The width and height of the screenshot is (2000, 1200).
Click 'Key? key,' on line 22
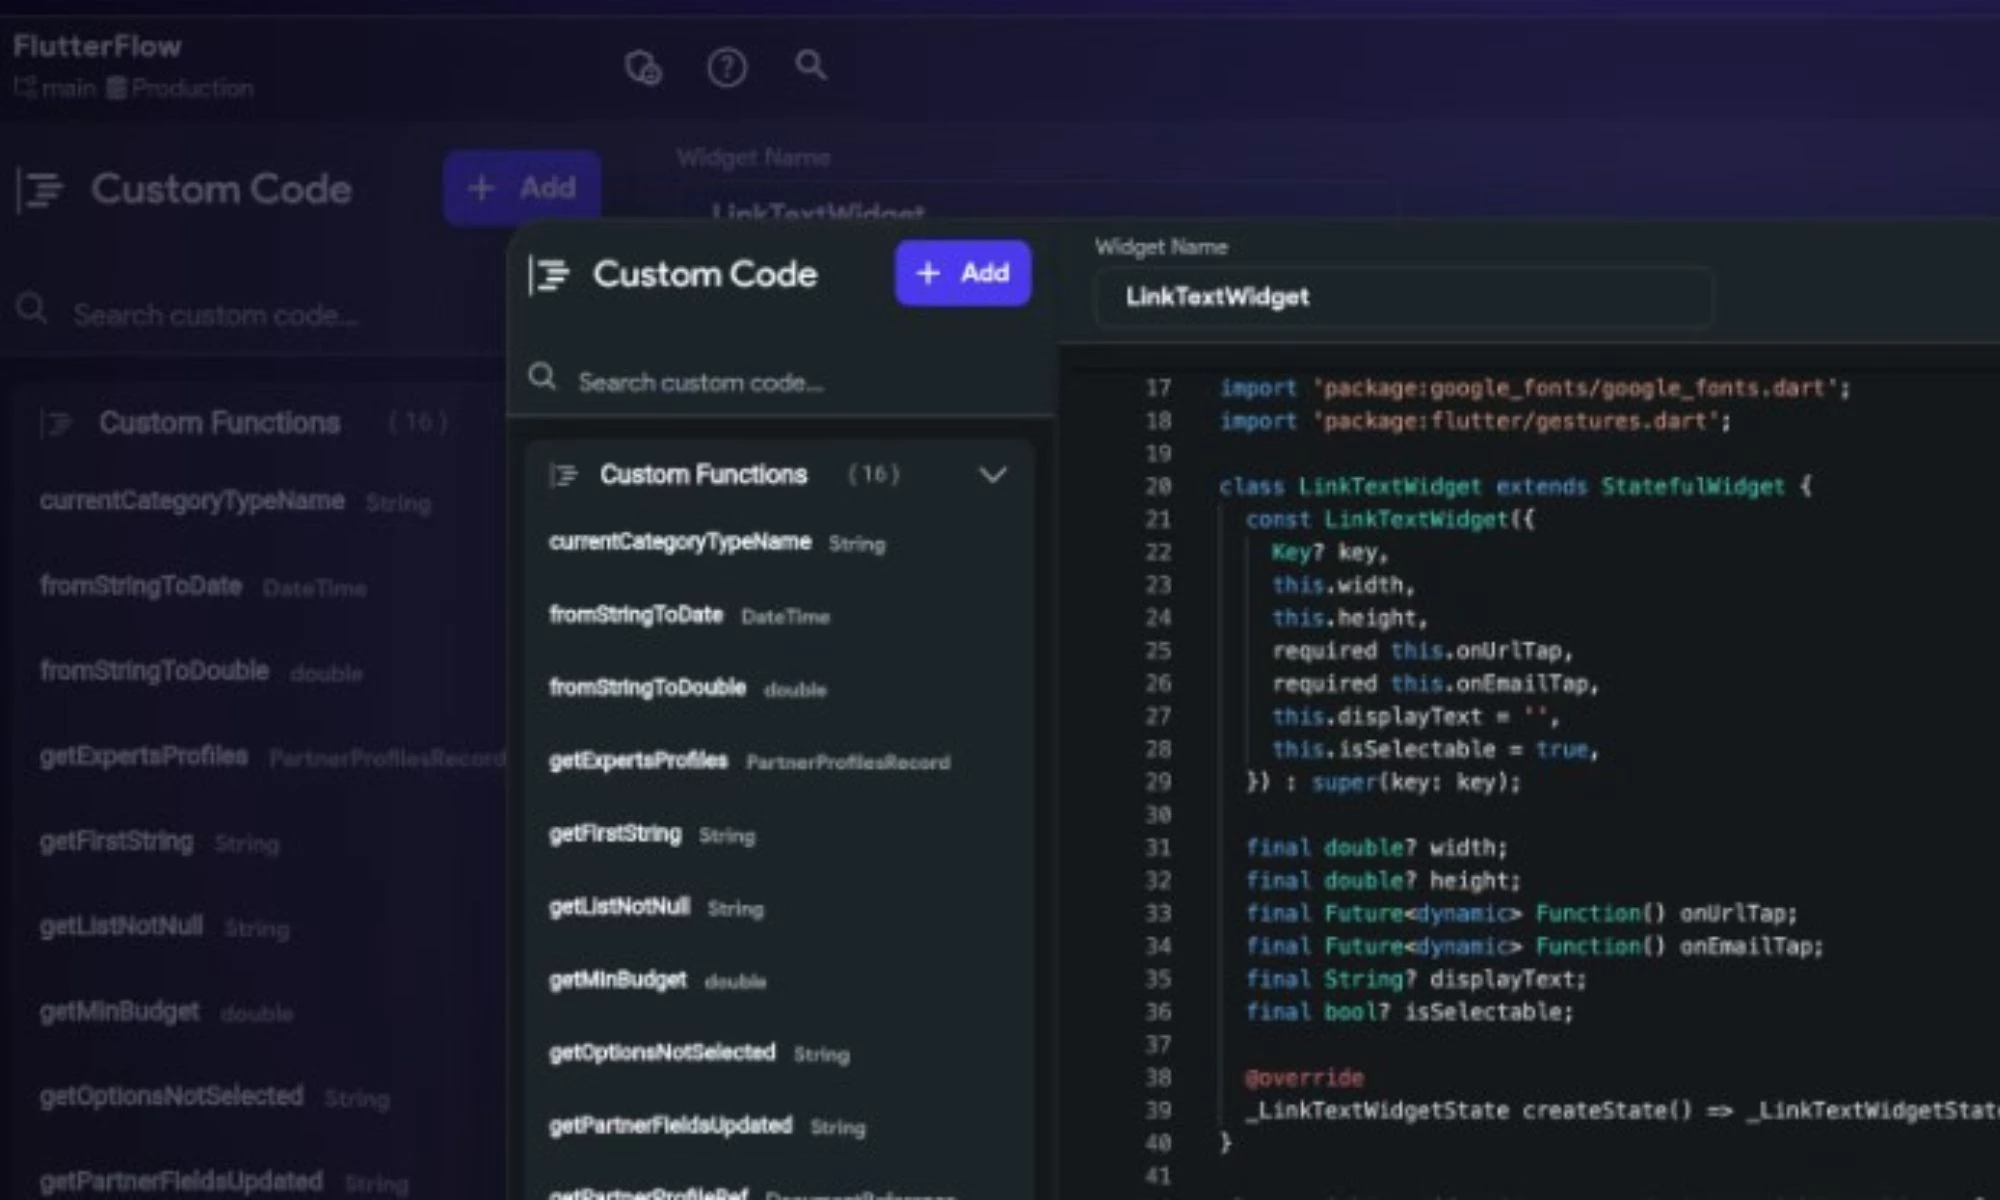[x=1330, y=553]
